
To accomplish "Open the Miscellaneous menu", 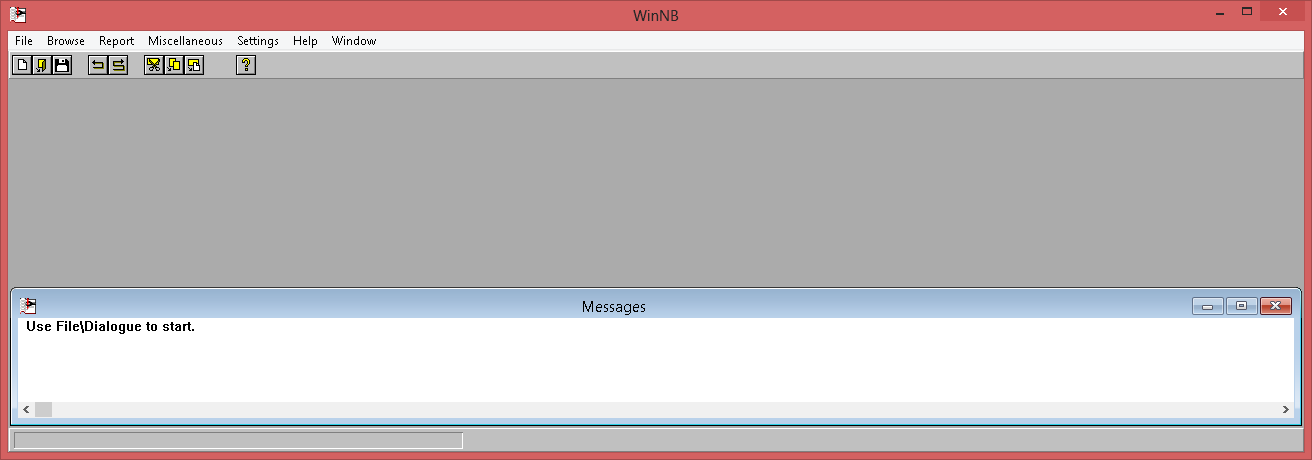I will [185, 41].
